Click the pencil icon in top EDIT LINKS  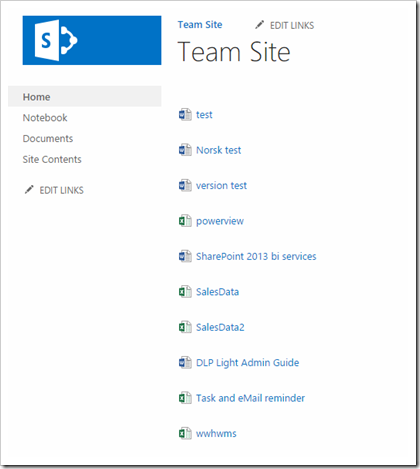259,25
